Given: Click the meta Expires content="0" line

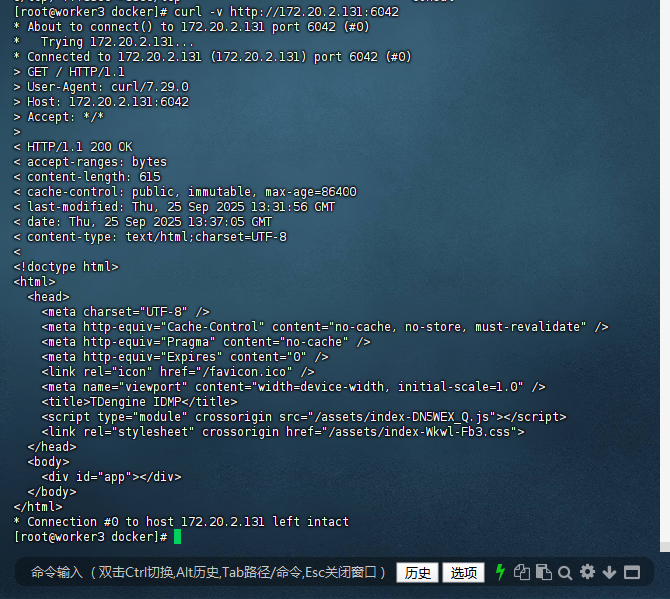Looking at the screenshot, I should [185, 357].
